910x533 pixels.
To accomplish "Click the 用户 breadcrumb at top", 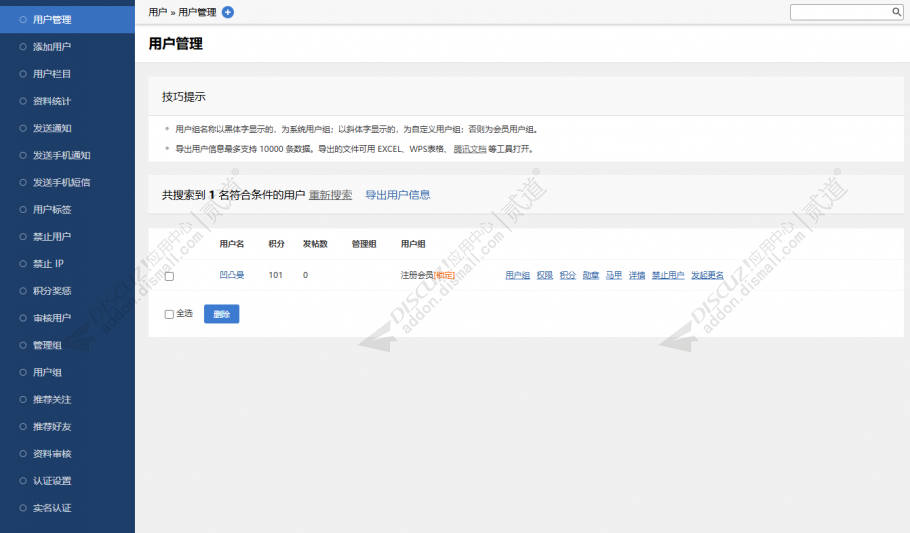I will coord(157,12).
